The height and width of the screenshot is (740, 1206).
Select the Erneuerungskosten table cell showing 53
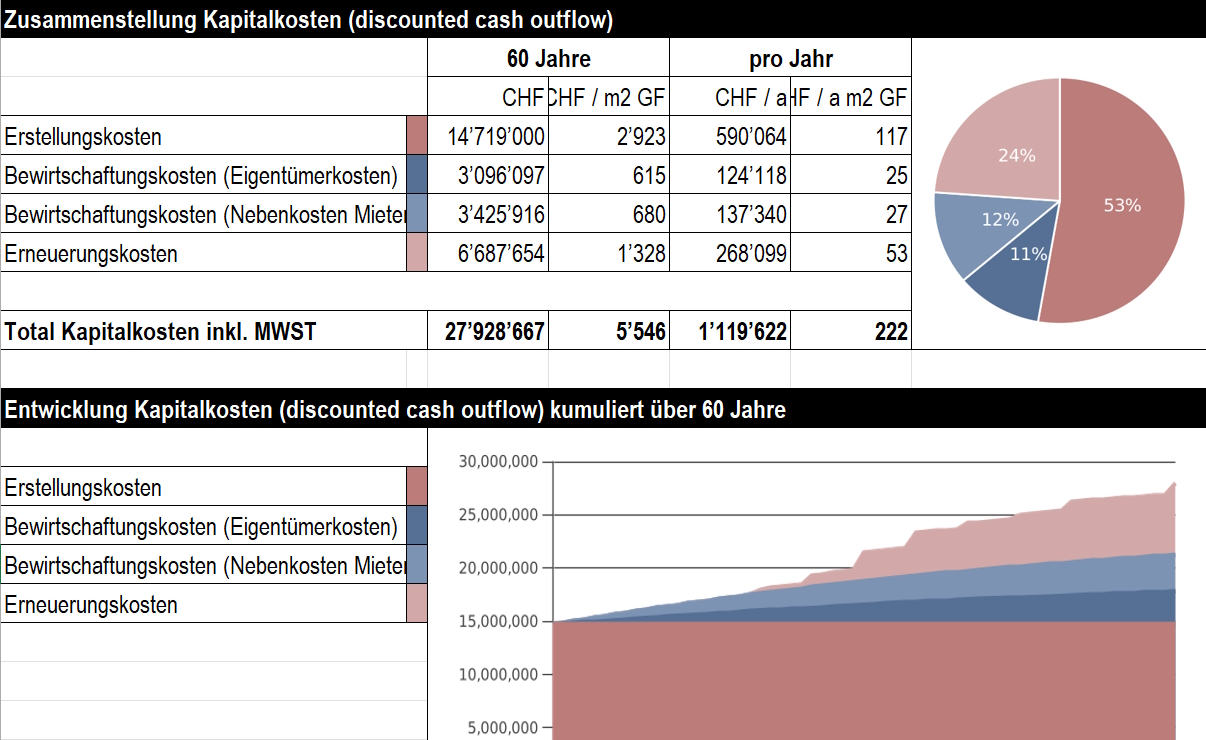pyautogui.click(x=851, y=252)
